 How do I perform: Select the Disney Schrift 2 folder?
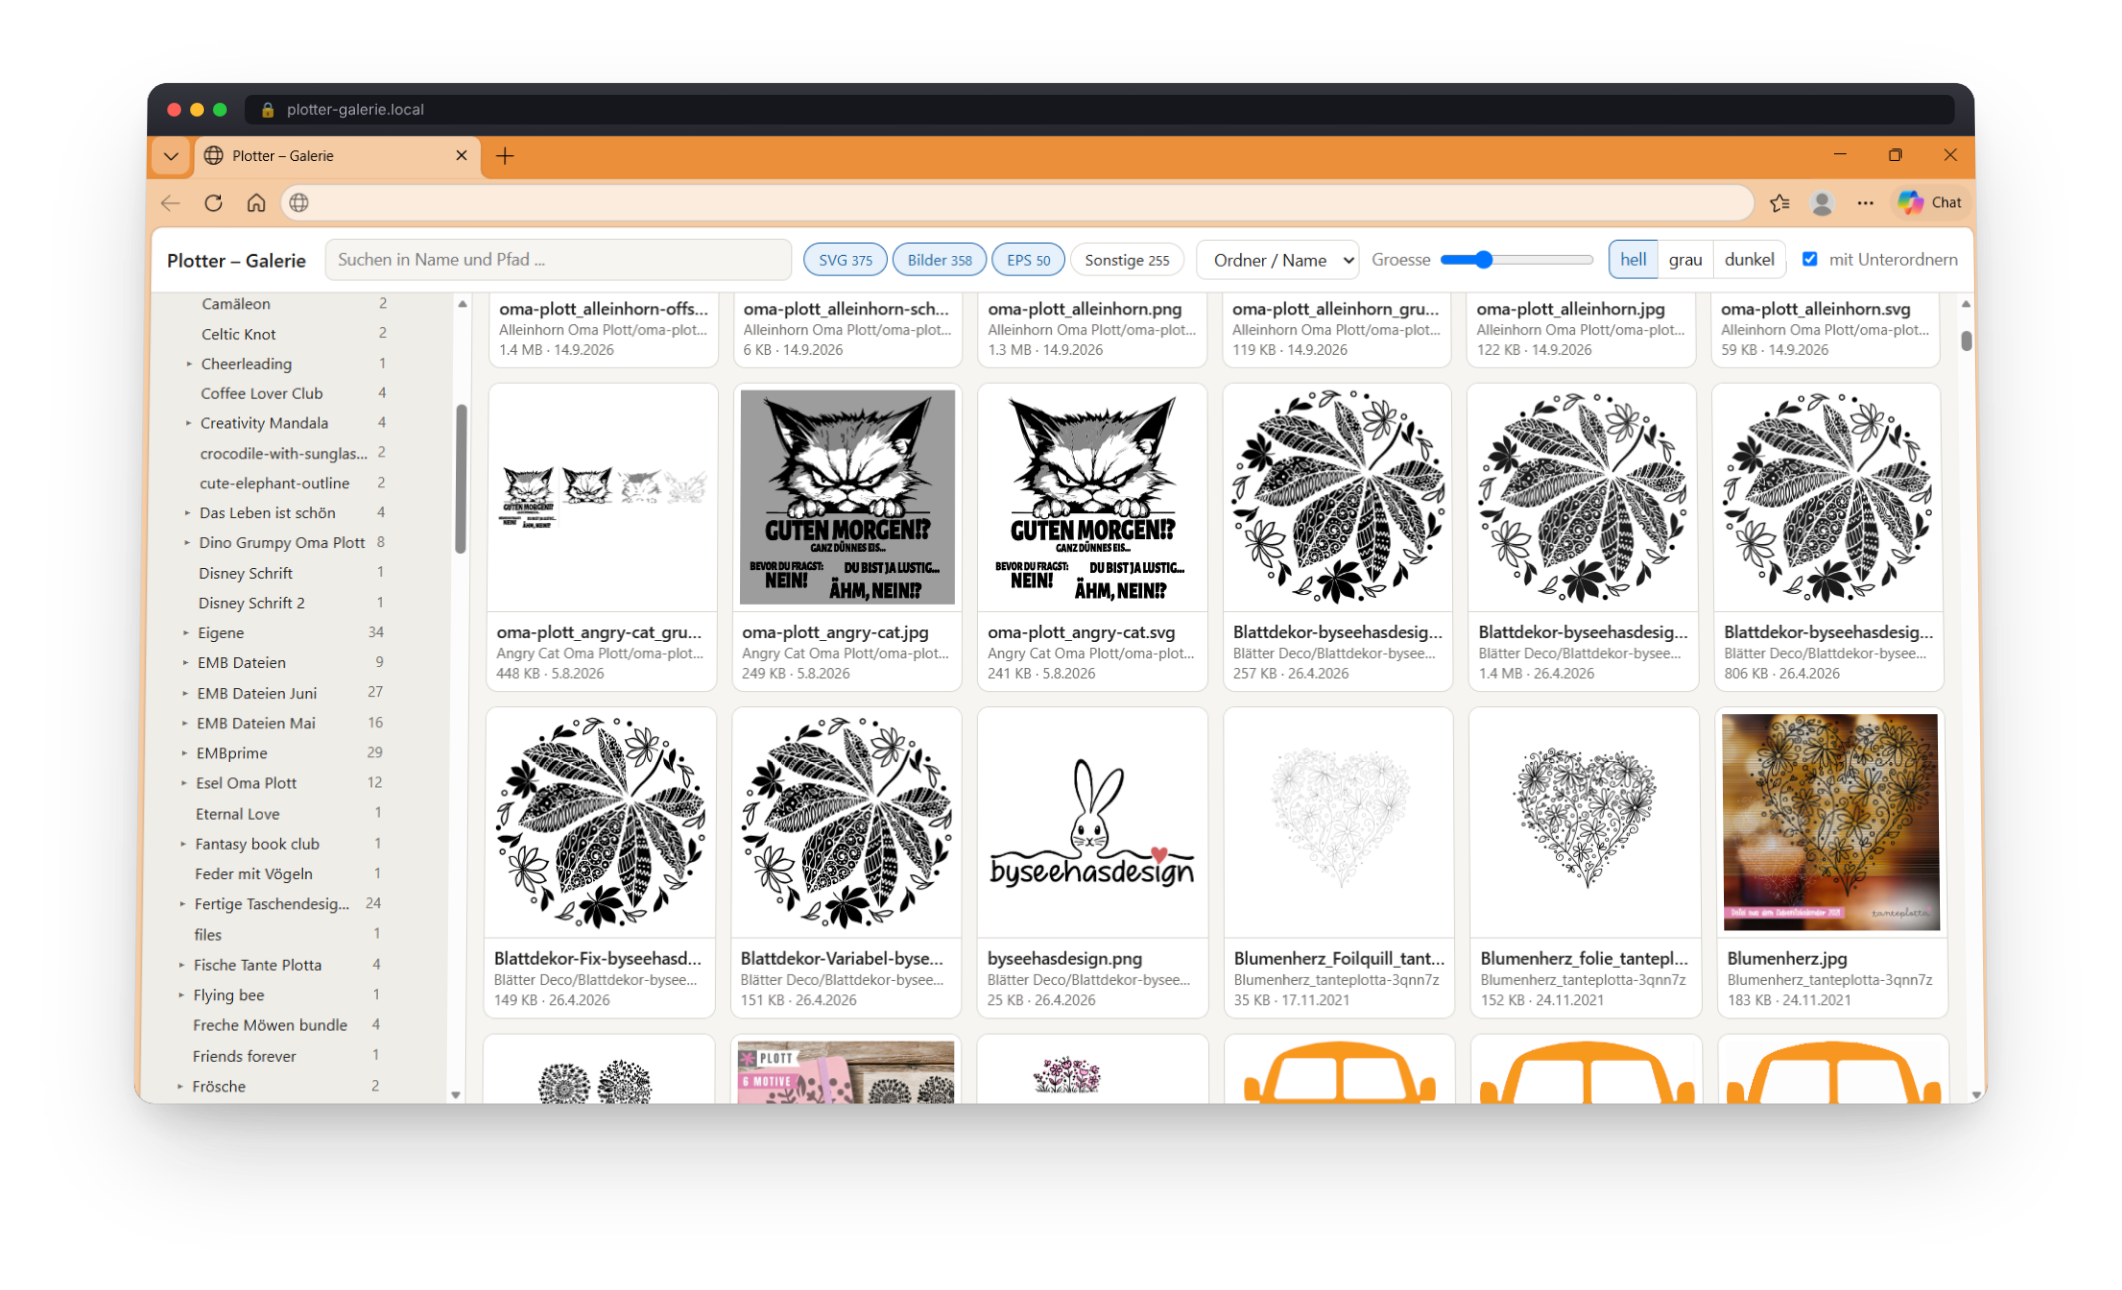point(251,603)
